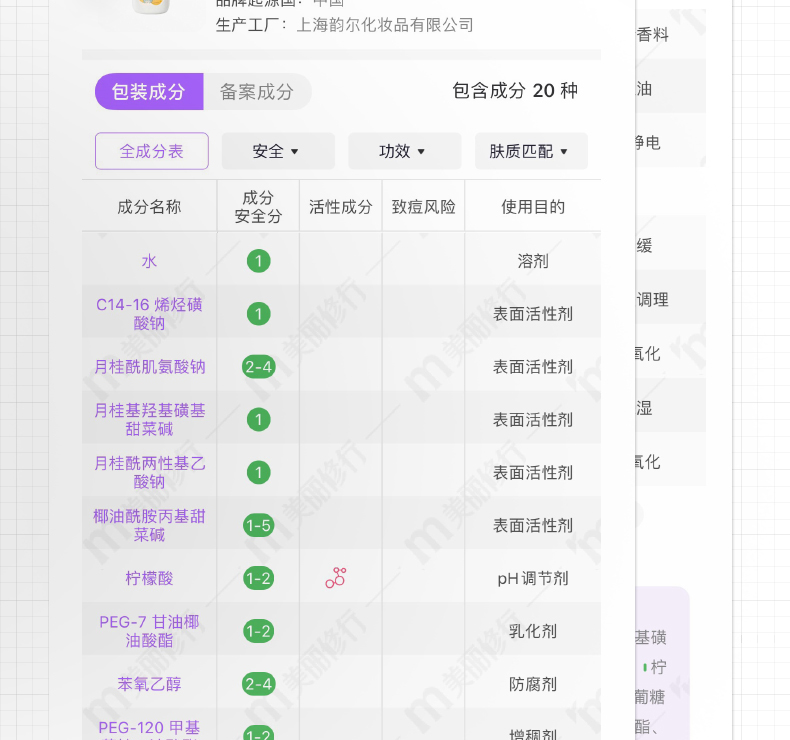Image resolution: width=790 pixels, height=740 pixels.
Task: Open the 月桂酰两性基乙酸钠 ingredient link
Action: tap(150, 472)
